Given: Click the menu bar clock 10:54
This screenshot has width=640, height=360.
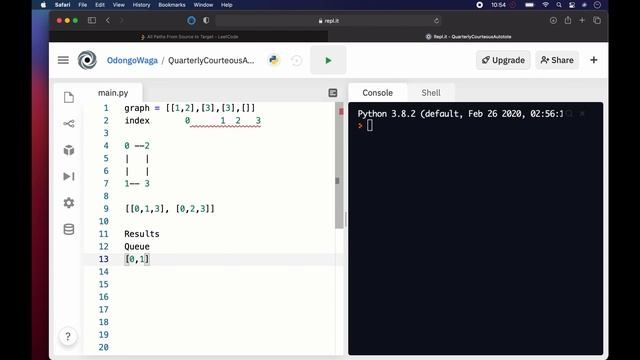Looking at the screenshot, I should pos(498,5).
